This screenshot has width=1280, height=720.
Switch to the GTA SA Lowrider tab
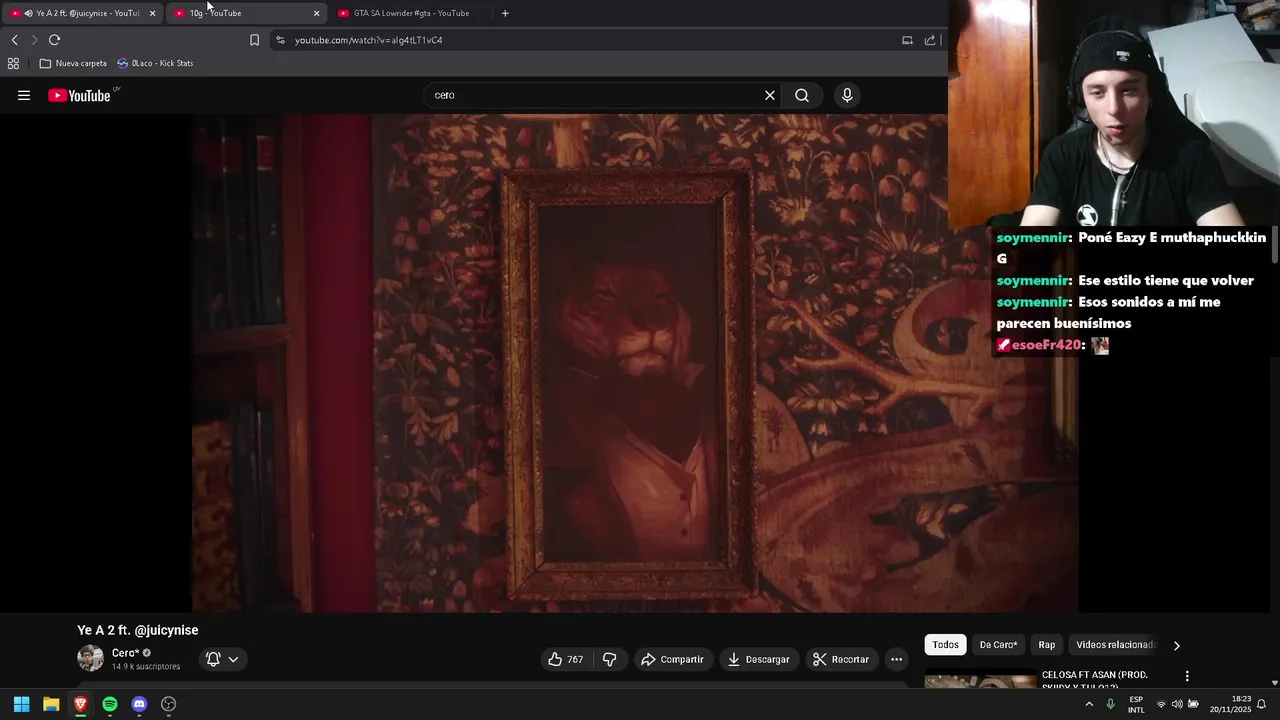(410, 13)
